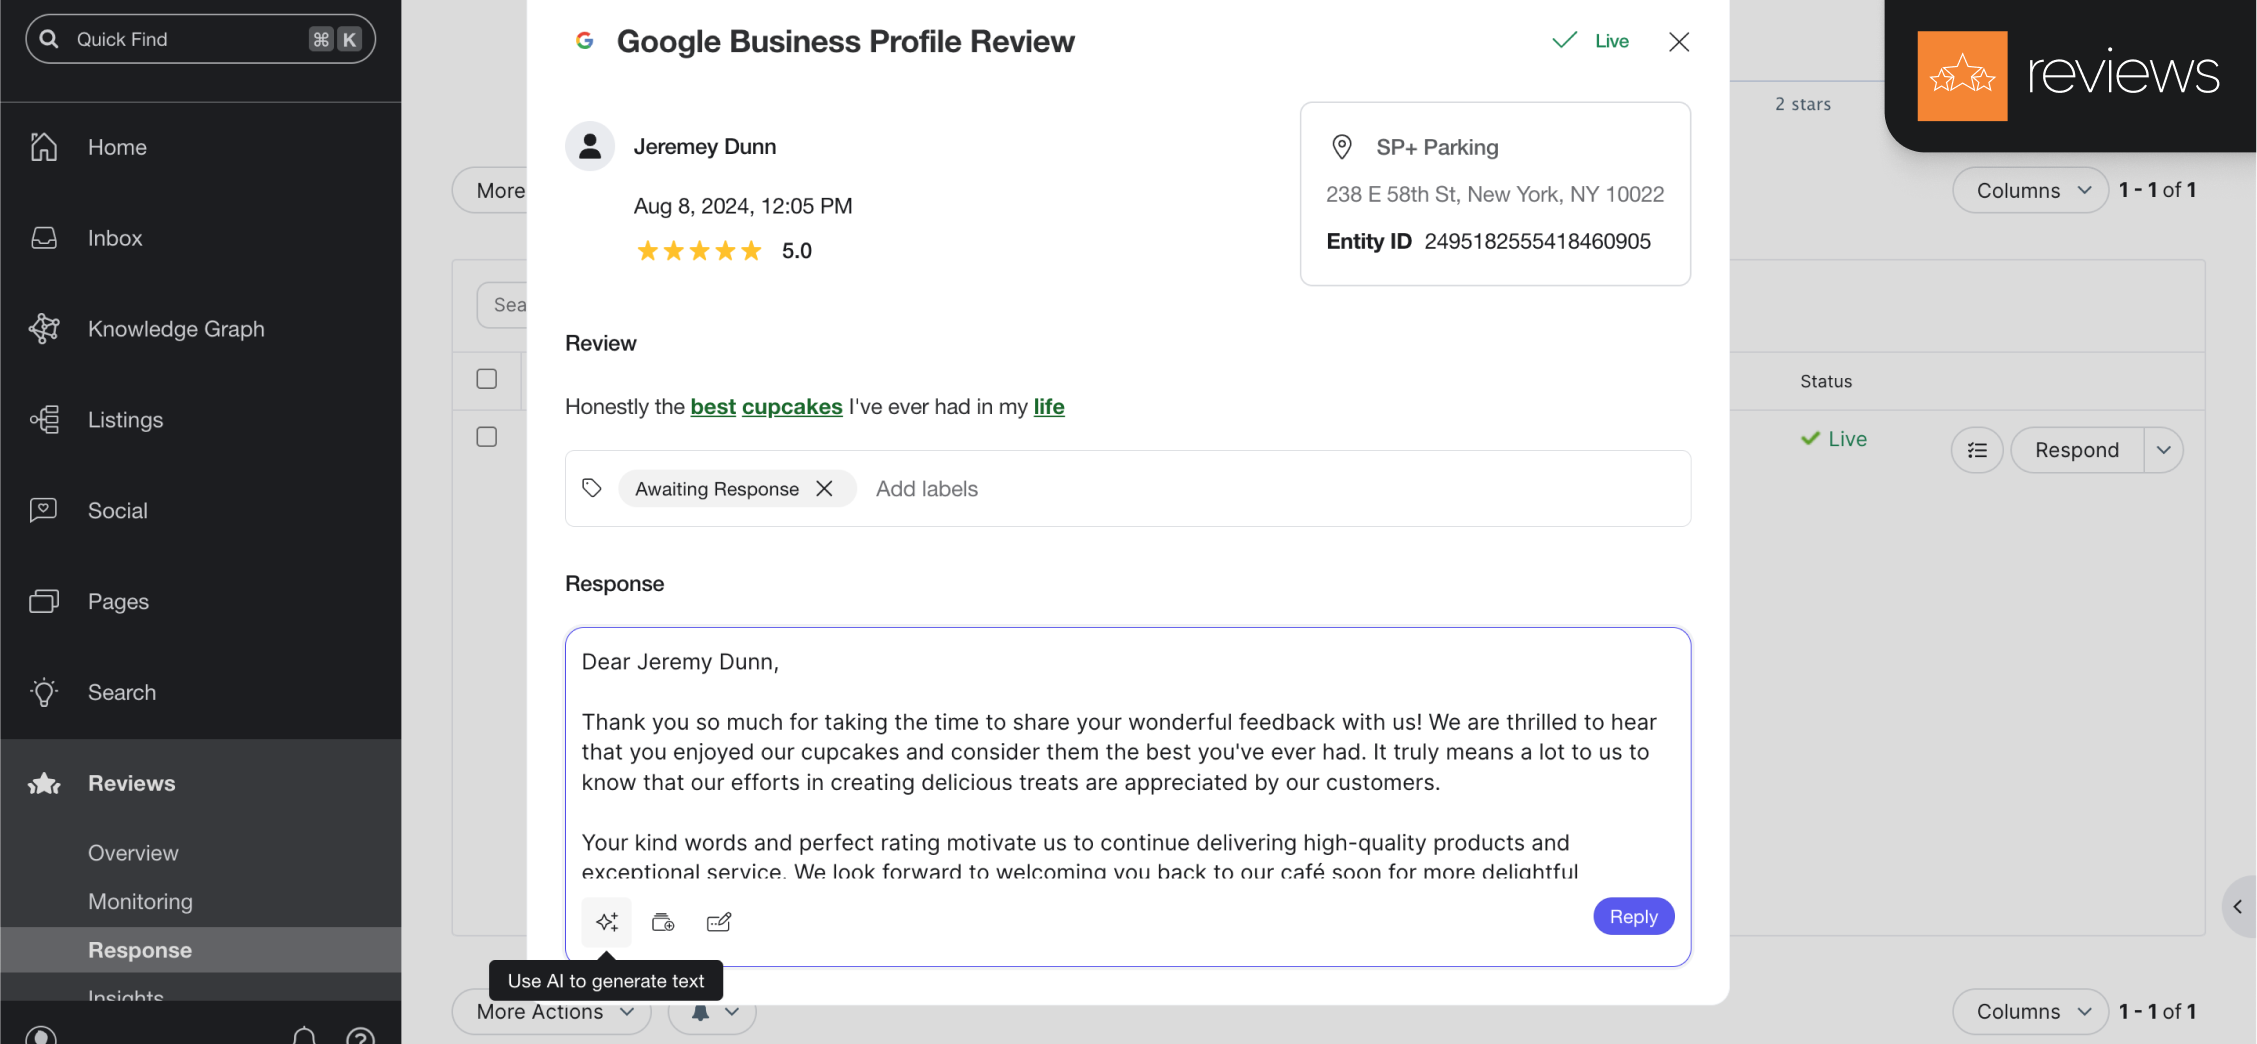
Task: Click the Quick Find search field
Action: tap(190, 39)
